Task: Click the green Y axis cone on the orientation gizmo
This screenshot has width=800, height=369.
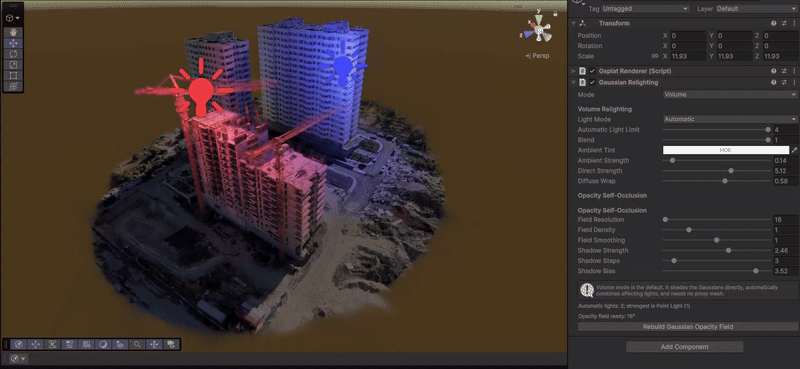Action: (x=540, y=20)
